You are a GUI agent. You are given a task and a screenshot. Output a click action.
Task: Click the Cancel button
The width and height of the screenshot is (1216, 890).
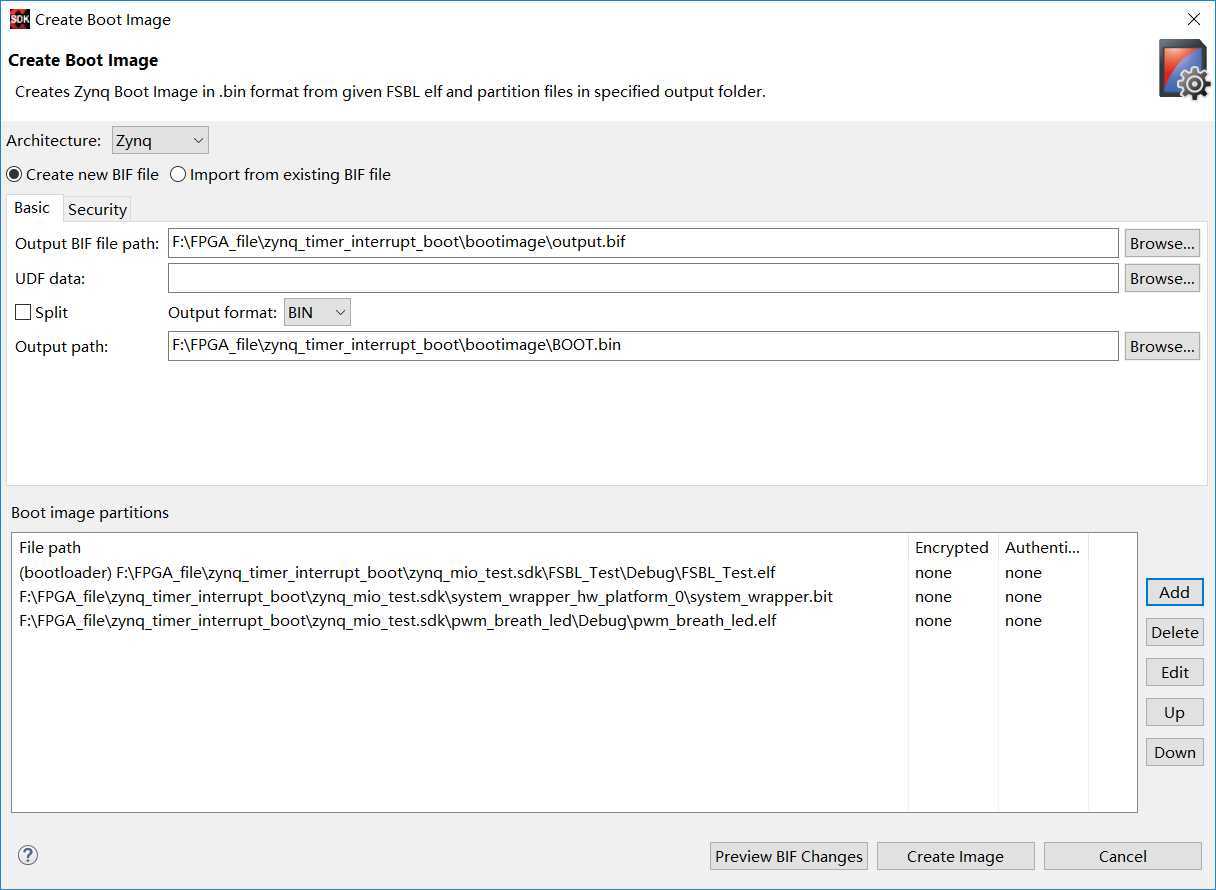(x=1122, y=856)
